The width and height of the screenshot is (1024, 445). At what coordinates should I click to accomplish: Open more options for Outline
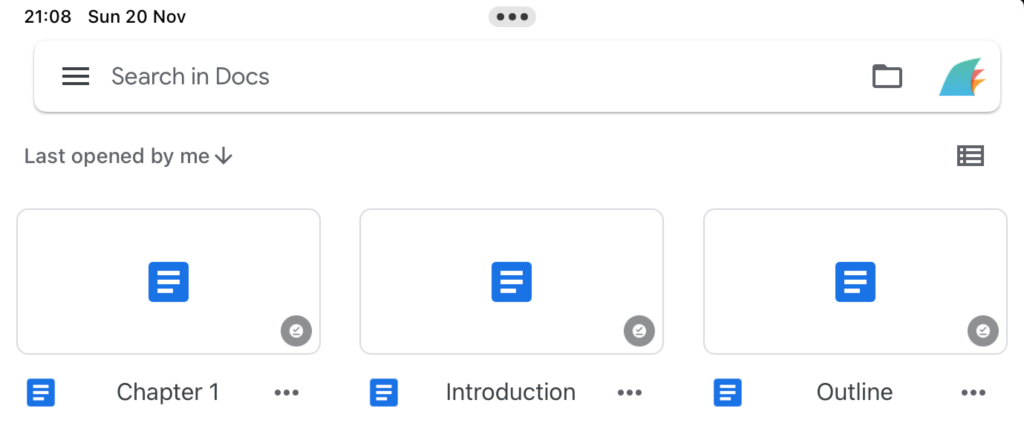tap(973, 393)
